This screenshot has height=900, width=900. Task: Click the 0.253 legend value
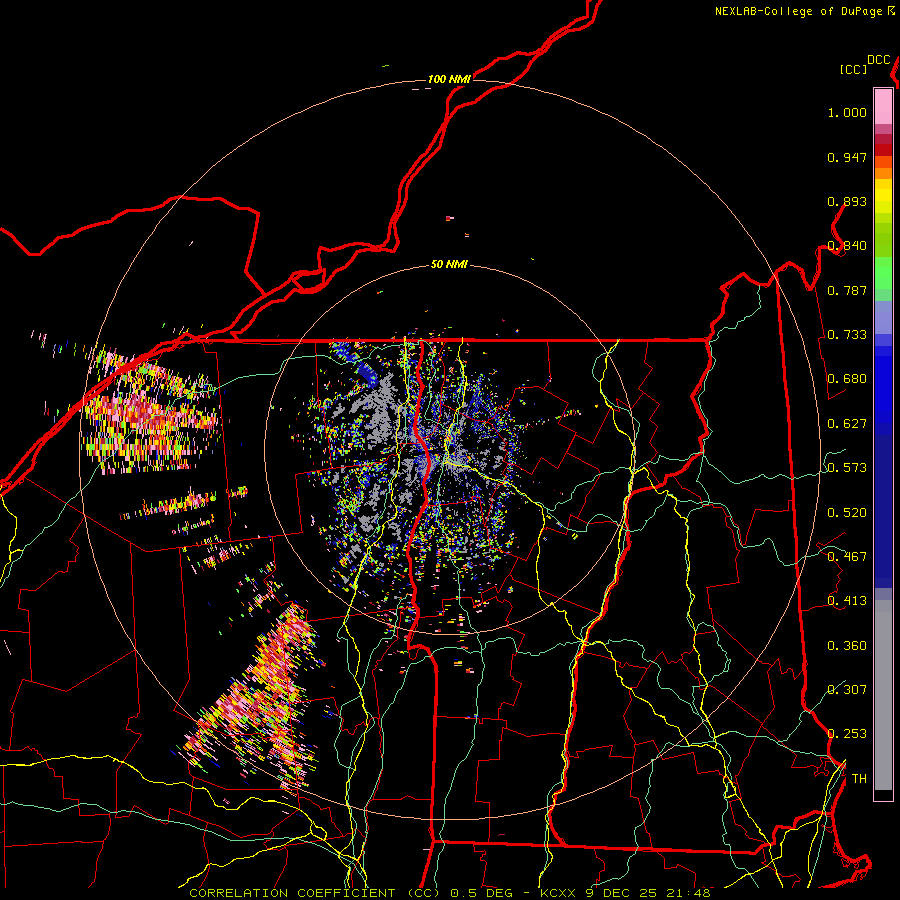tap(847, 734)
